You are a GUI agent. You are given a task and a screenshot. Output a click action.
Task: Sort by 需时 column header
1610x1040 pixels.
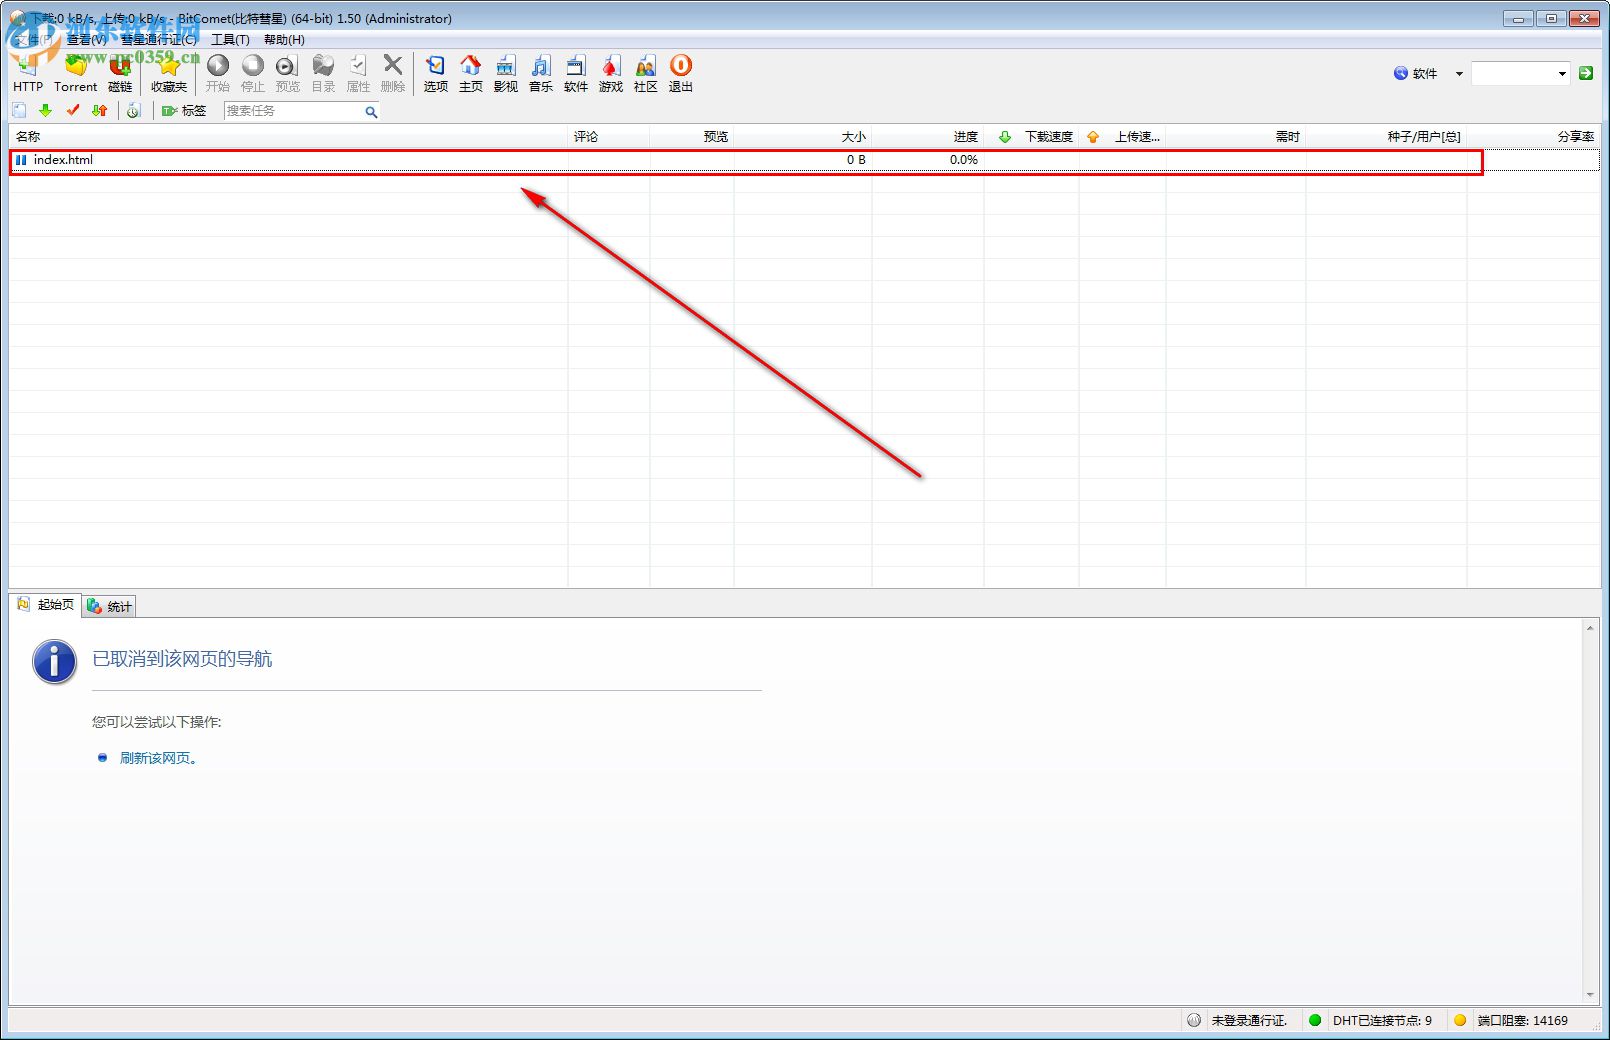pos(1236,137)
